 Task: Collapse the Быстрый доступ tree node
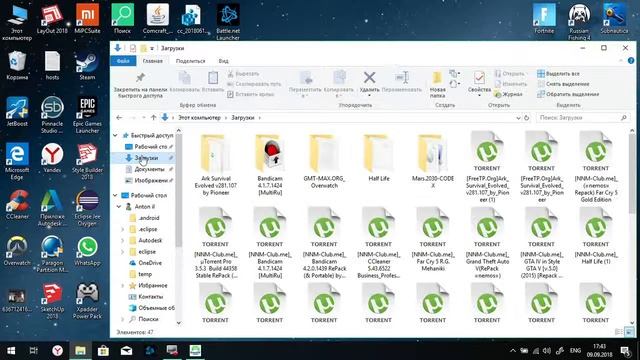coord(116,135)
